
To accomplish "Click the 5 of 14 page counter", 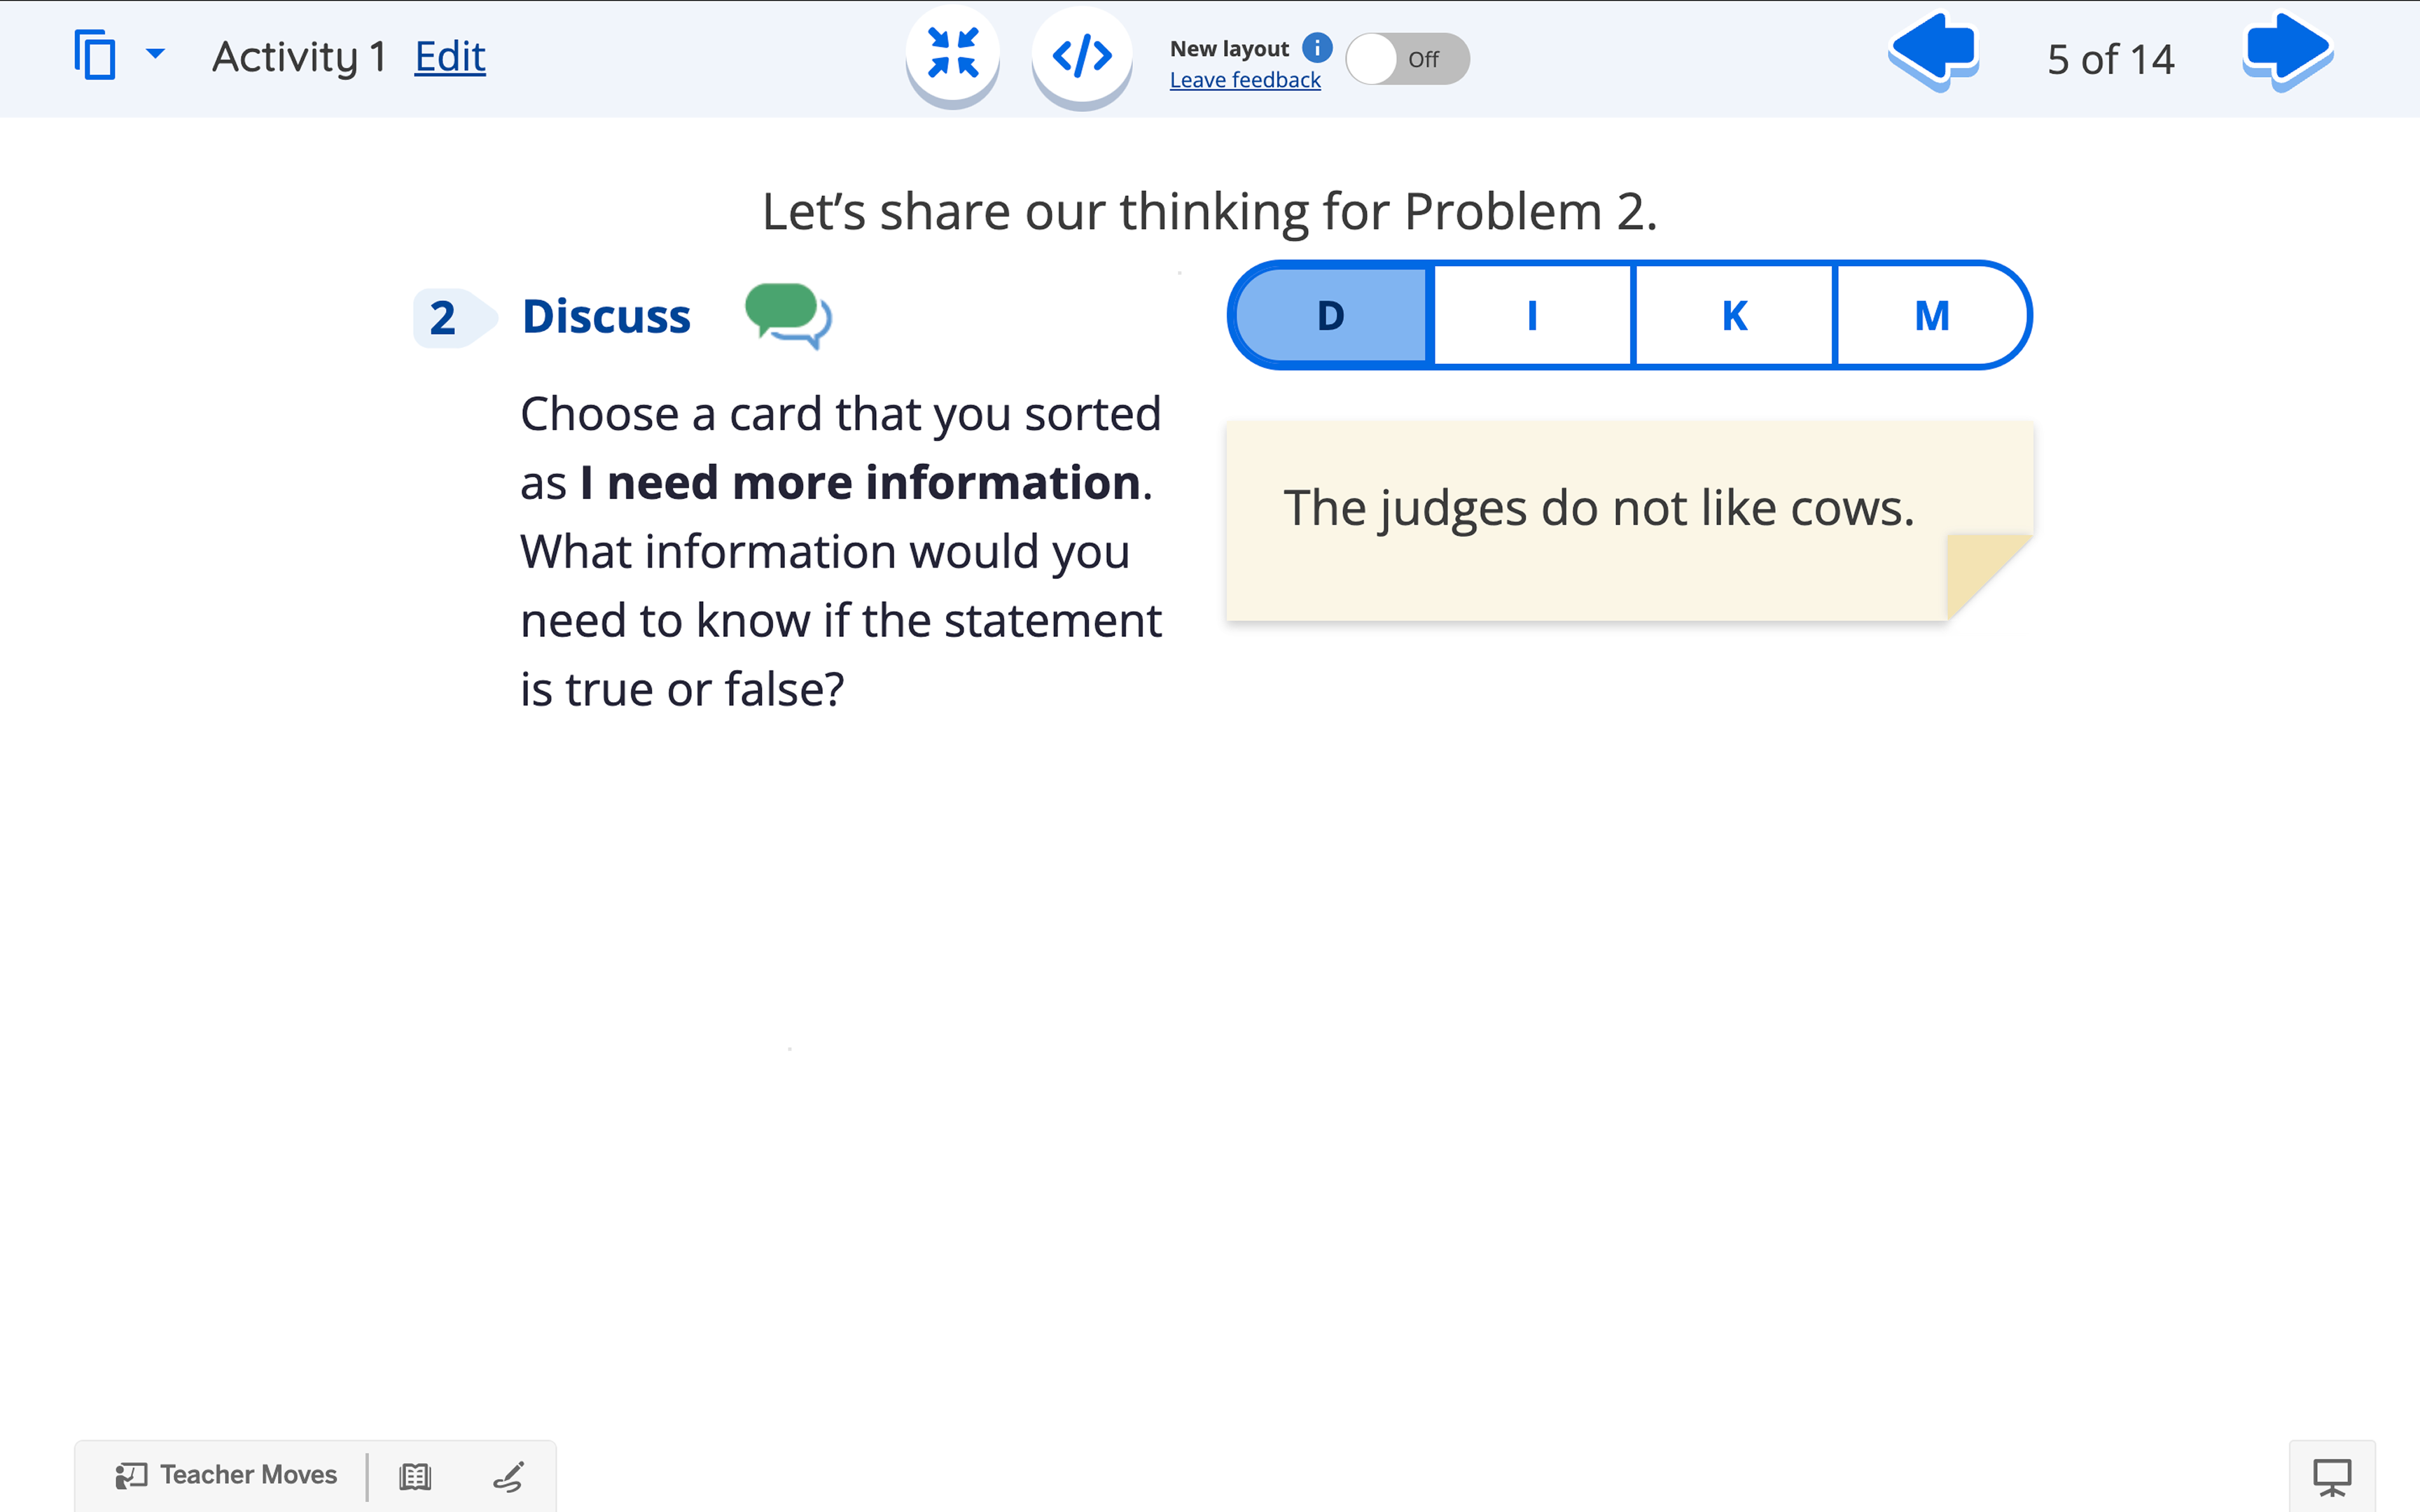I will click(2110, 59).
